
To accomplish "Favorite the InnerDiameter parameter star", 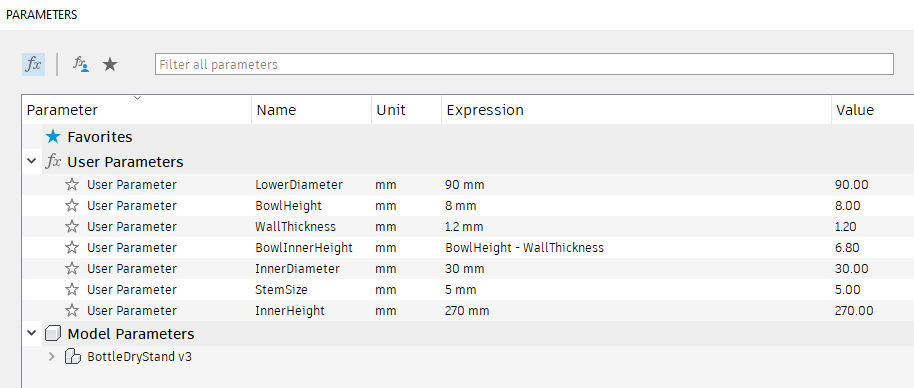I will 72,269.
